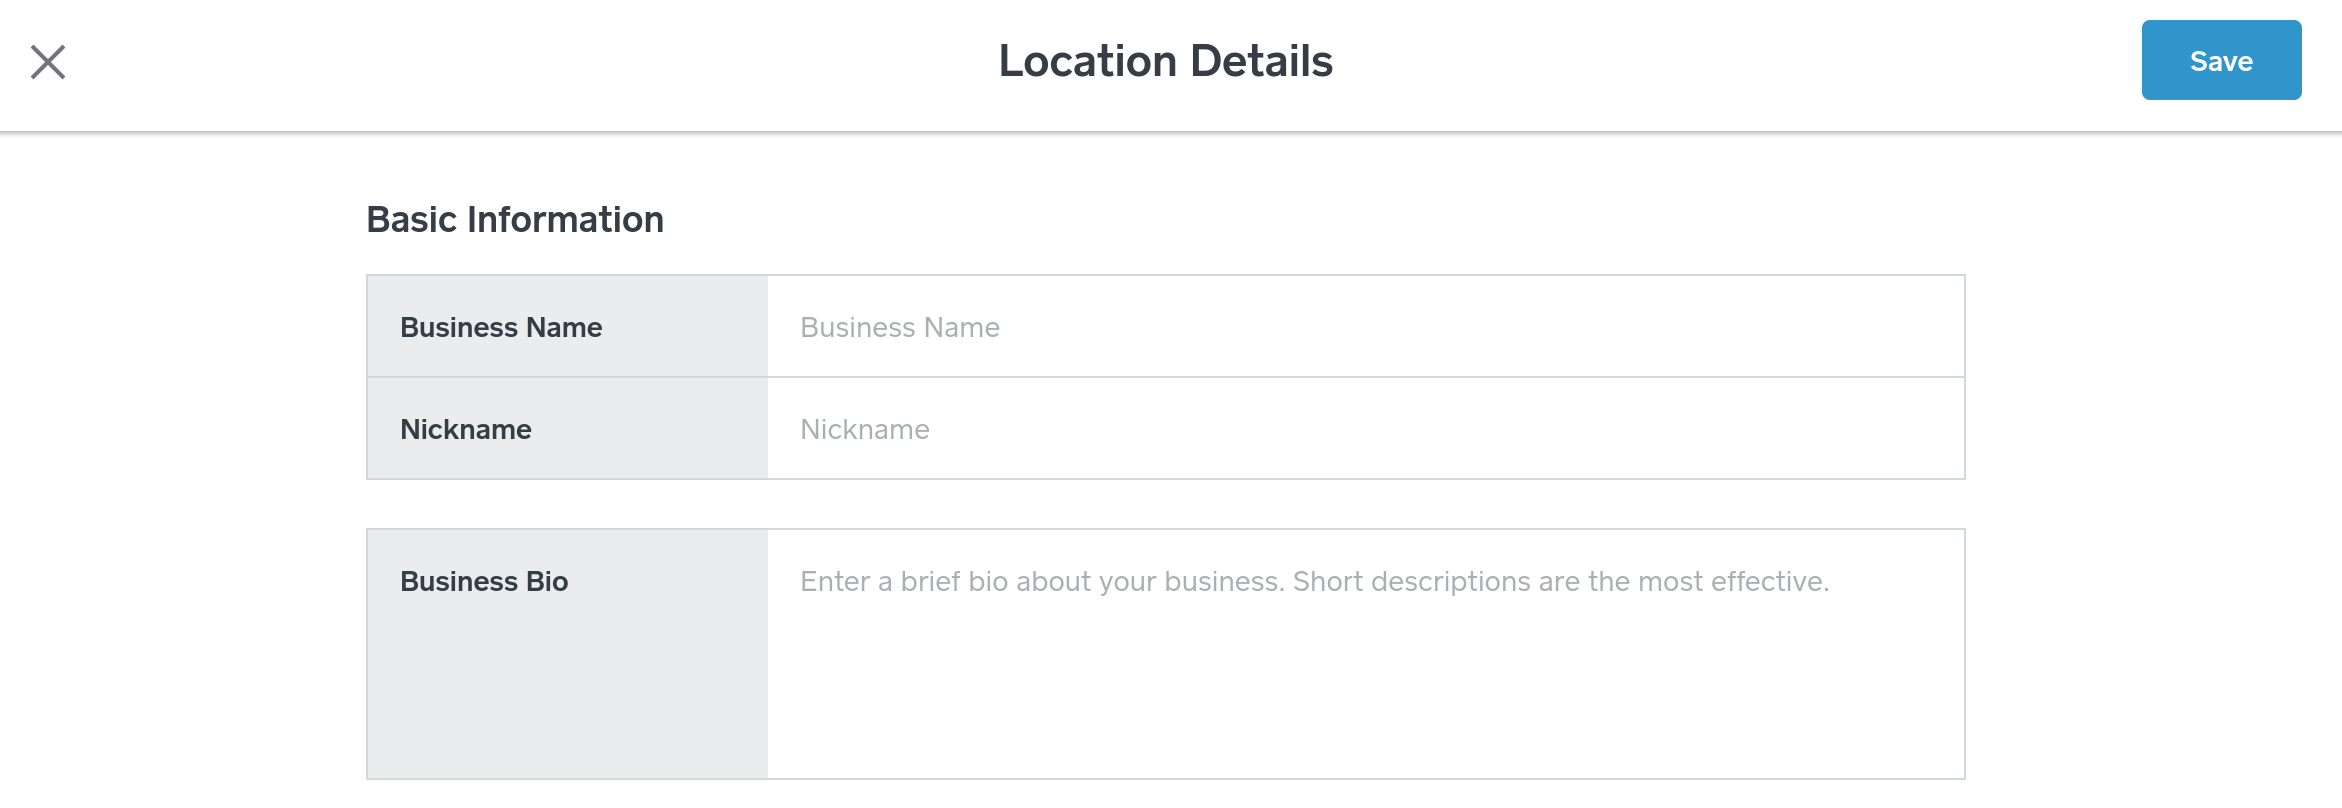Click the bold "Business Bio" row label
The height and width of the screenshot is (808, 2342).
pos(484,582)
